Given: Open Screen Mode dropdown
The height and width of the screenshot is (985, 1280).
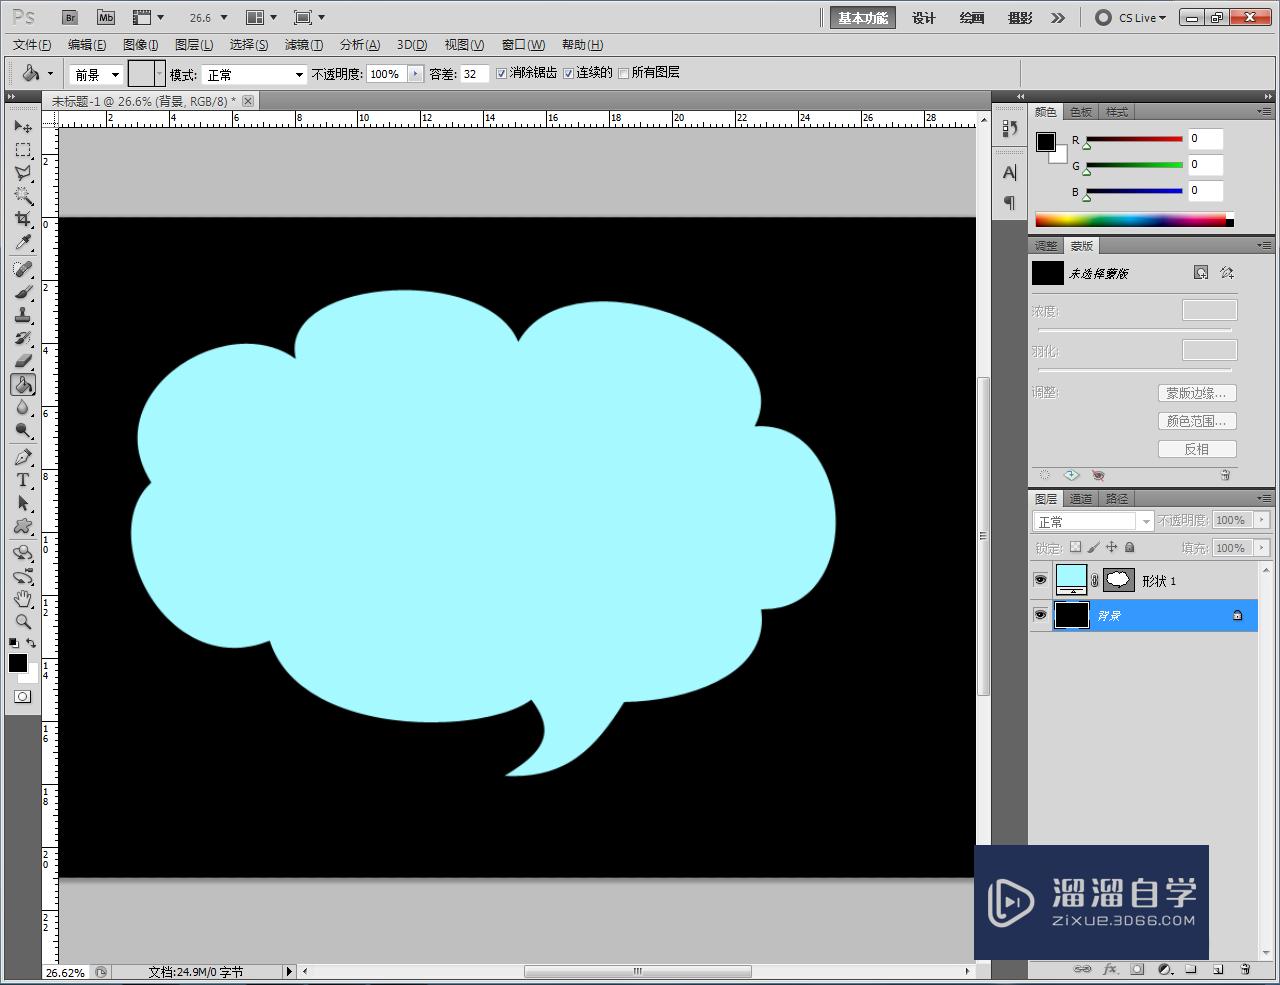Looking at the screenshot, I should point(309,18).
